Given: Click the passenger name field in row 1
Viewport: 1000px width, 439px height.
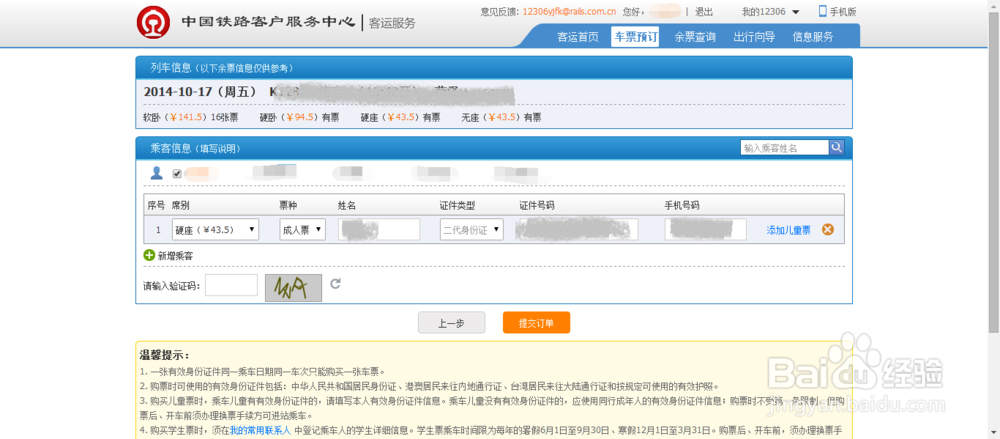Looking at the screenshot, I should pyautogui.click(x=379, y=230).
